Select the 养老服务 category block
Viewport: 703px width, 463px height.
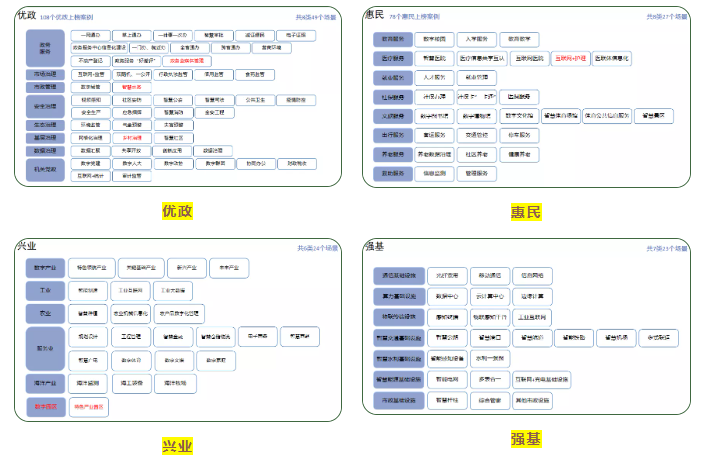coord(394,154)
